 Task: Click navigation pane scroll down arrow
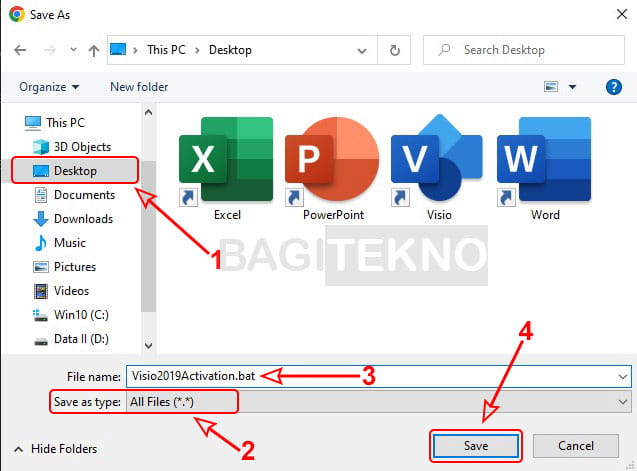point(149,345)
